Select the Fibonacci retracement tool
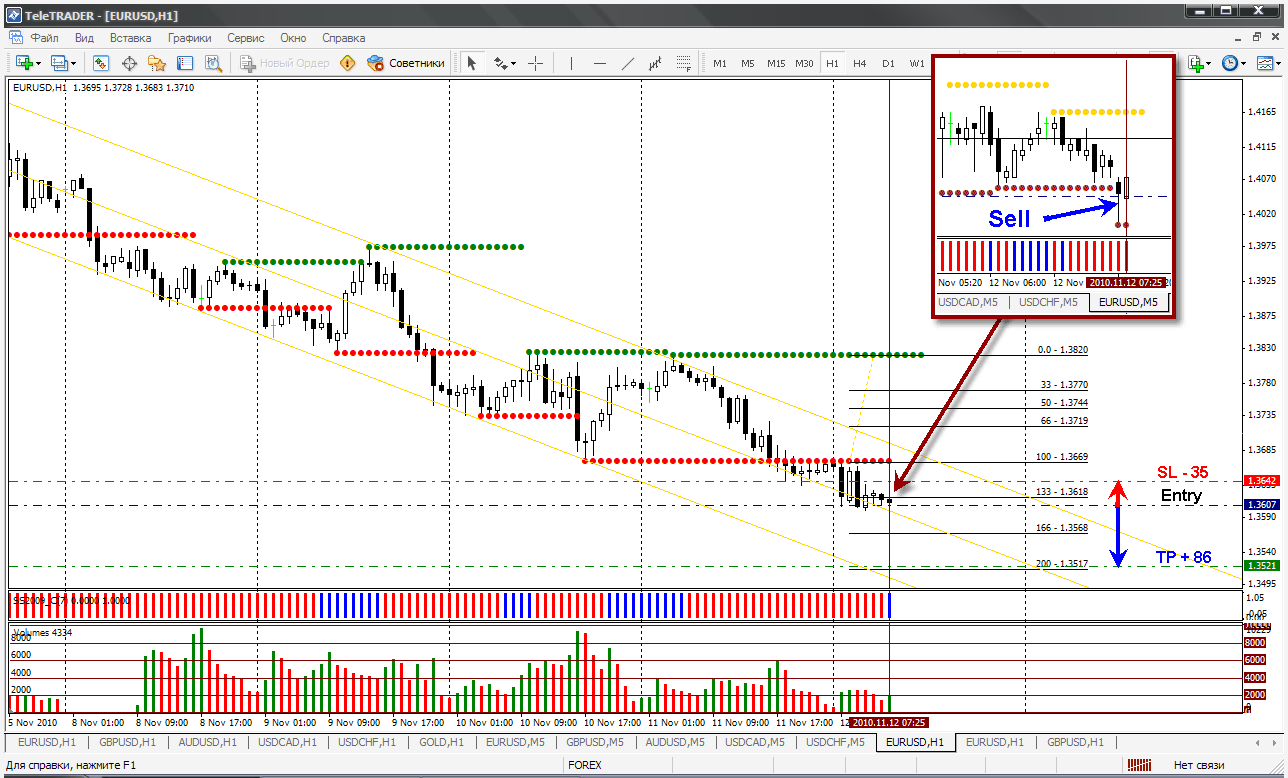1288x778 pixels. pos(684,63)
